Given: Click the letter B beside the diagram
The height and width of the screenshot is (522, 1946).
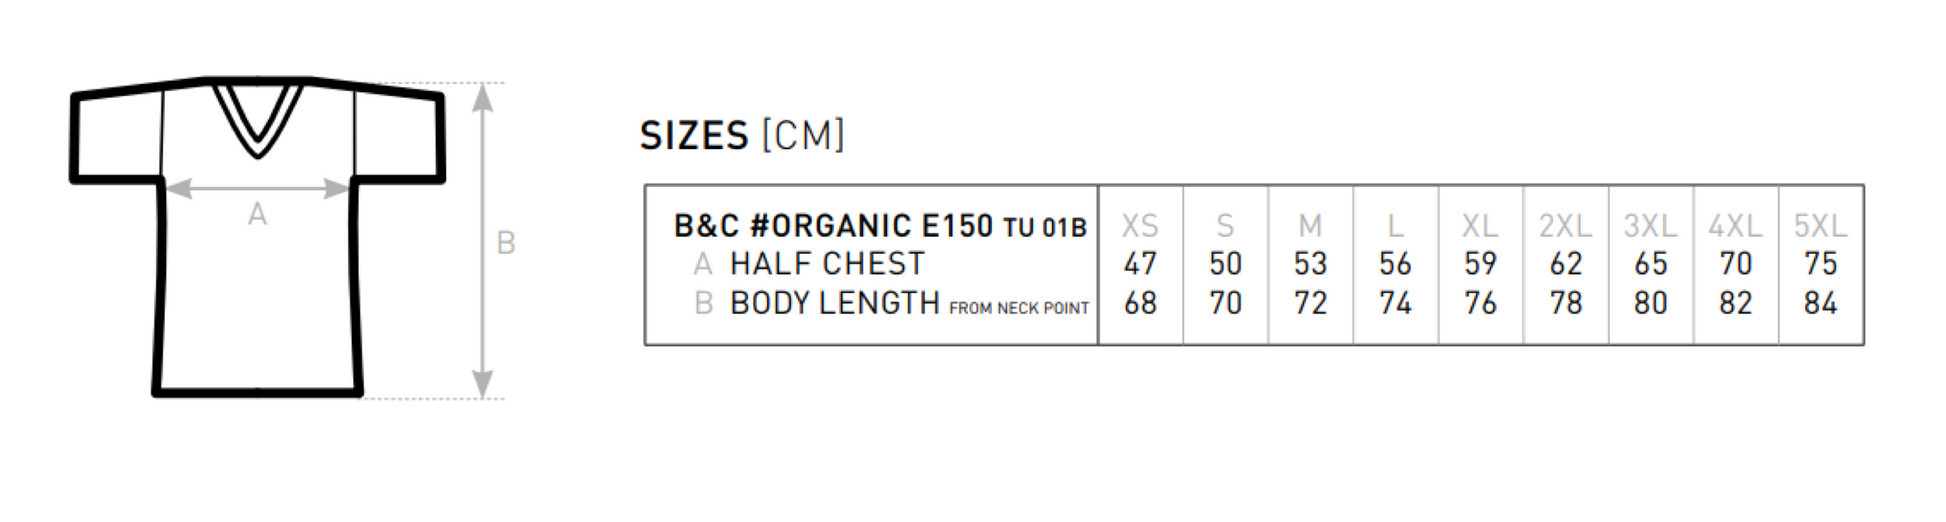Looking at the screenshot, I should (506, 243).
